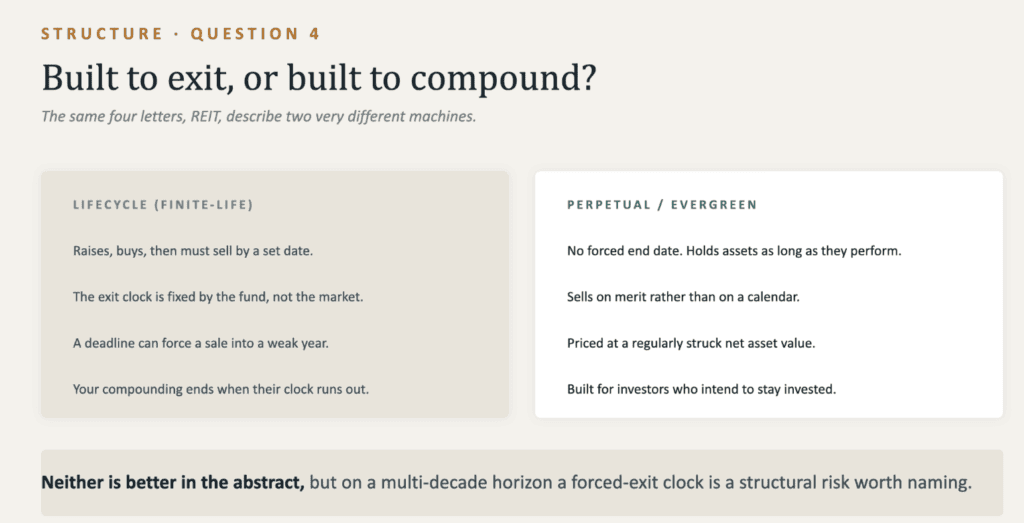1024x523 pixels.
Task: Click the 'Structure · Question 4' eyebrow label
Action: click(x=180, y=34)
